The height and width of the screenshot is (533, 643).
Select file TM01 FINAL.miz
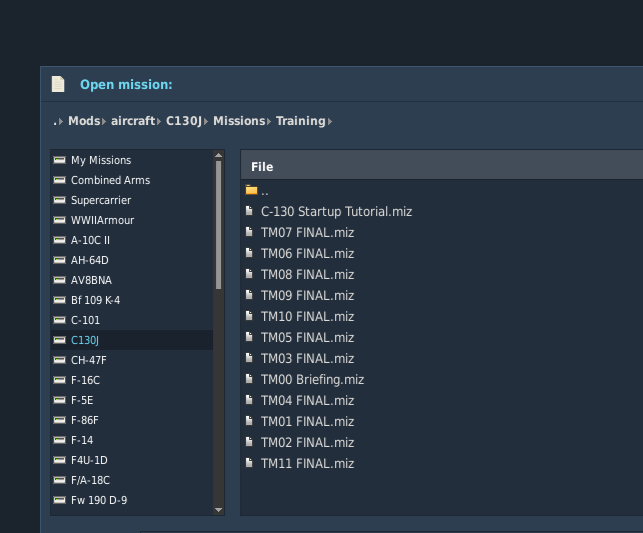[x=308, y=421]
